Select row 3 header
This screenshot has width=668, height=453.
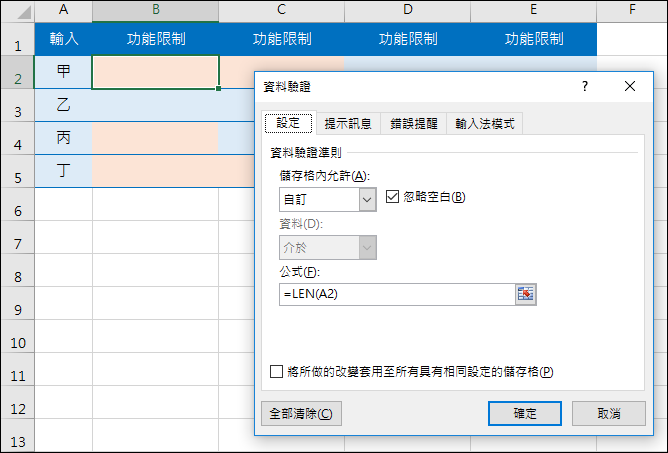click(x=17, y=106)
